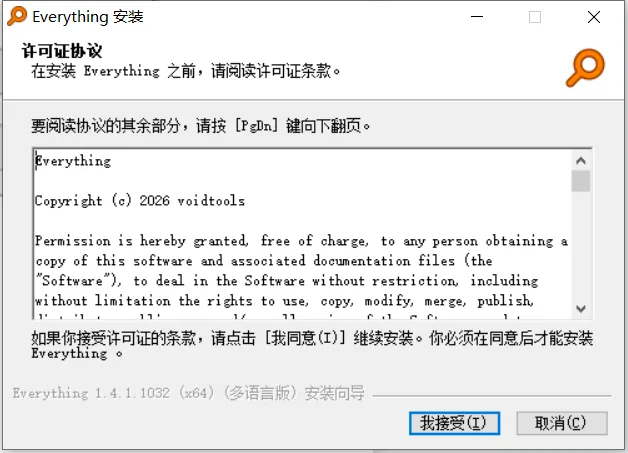Accept the license with 我接受(I) button

(454, 423)
